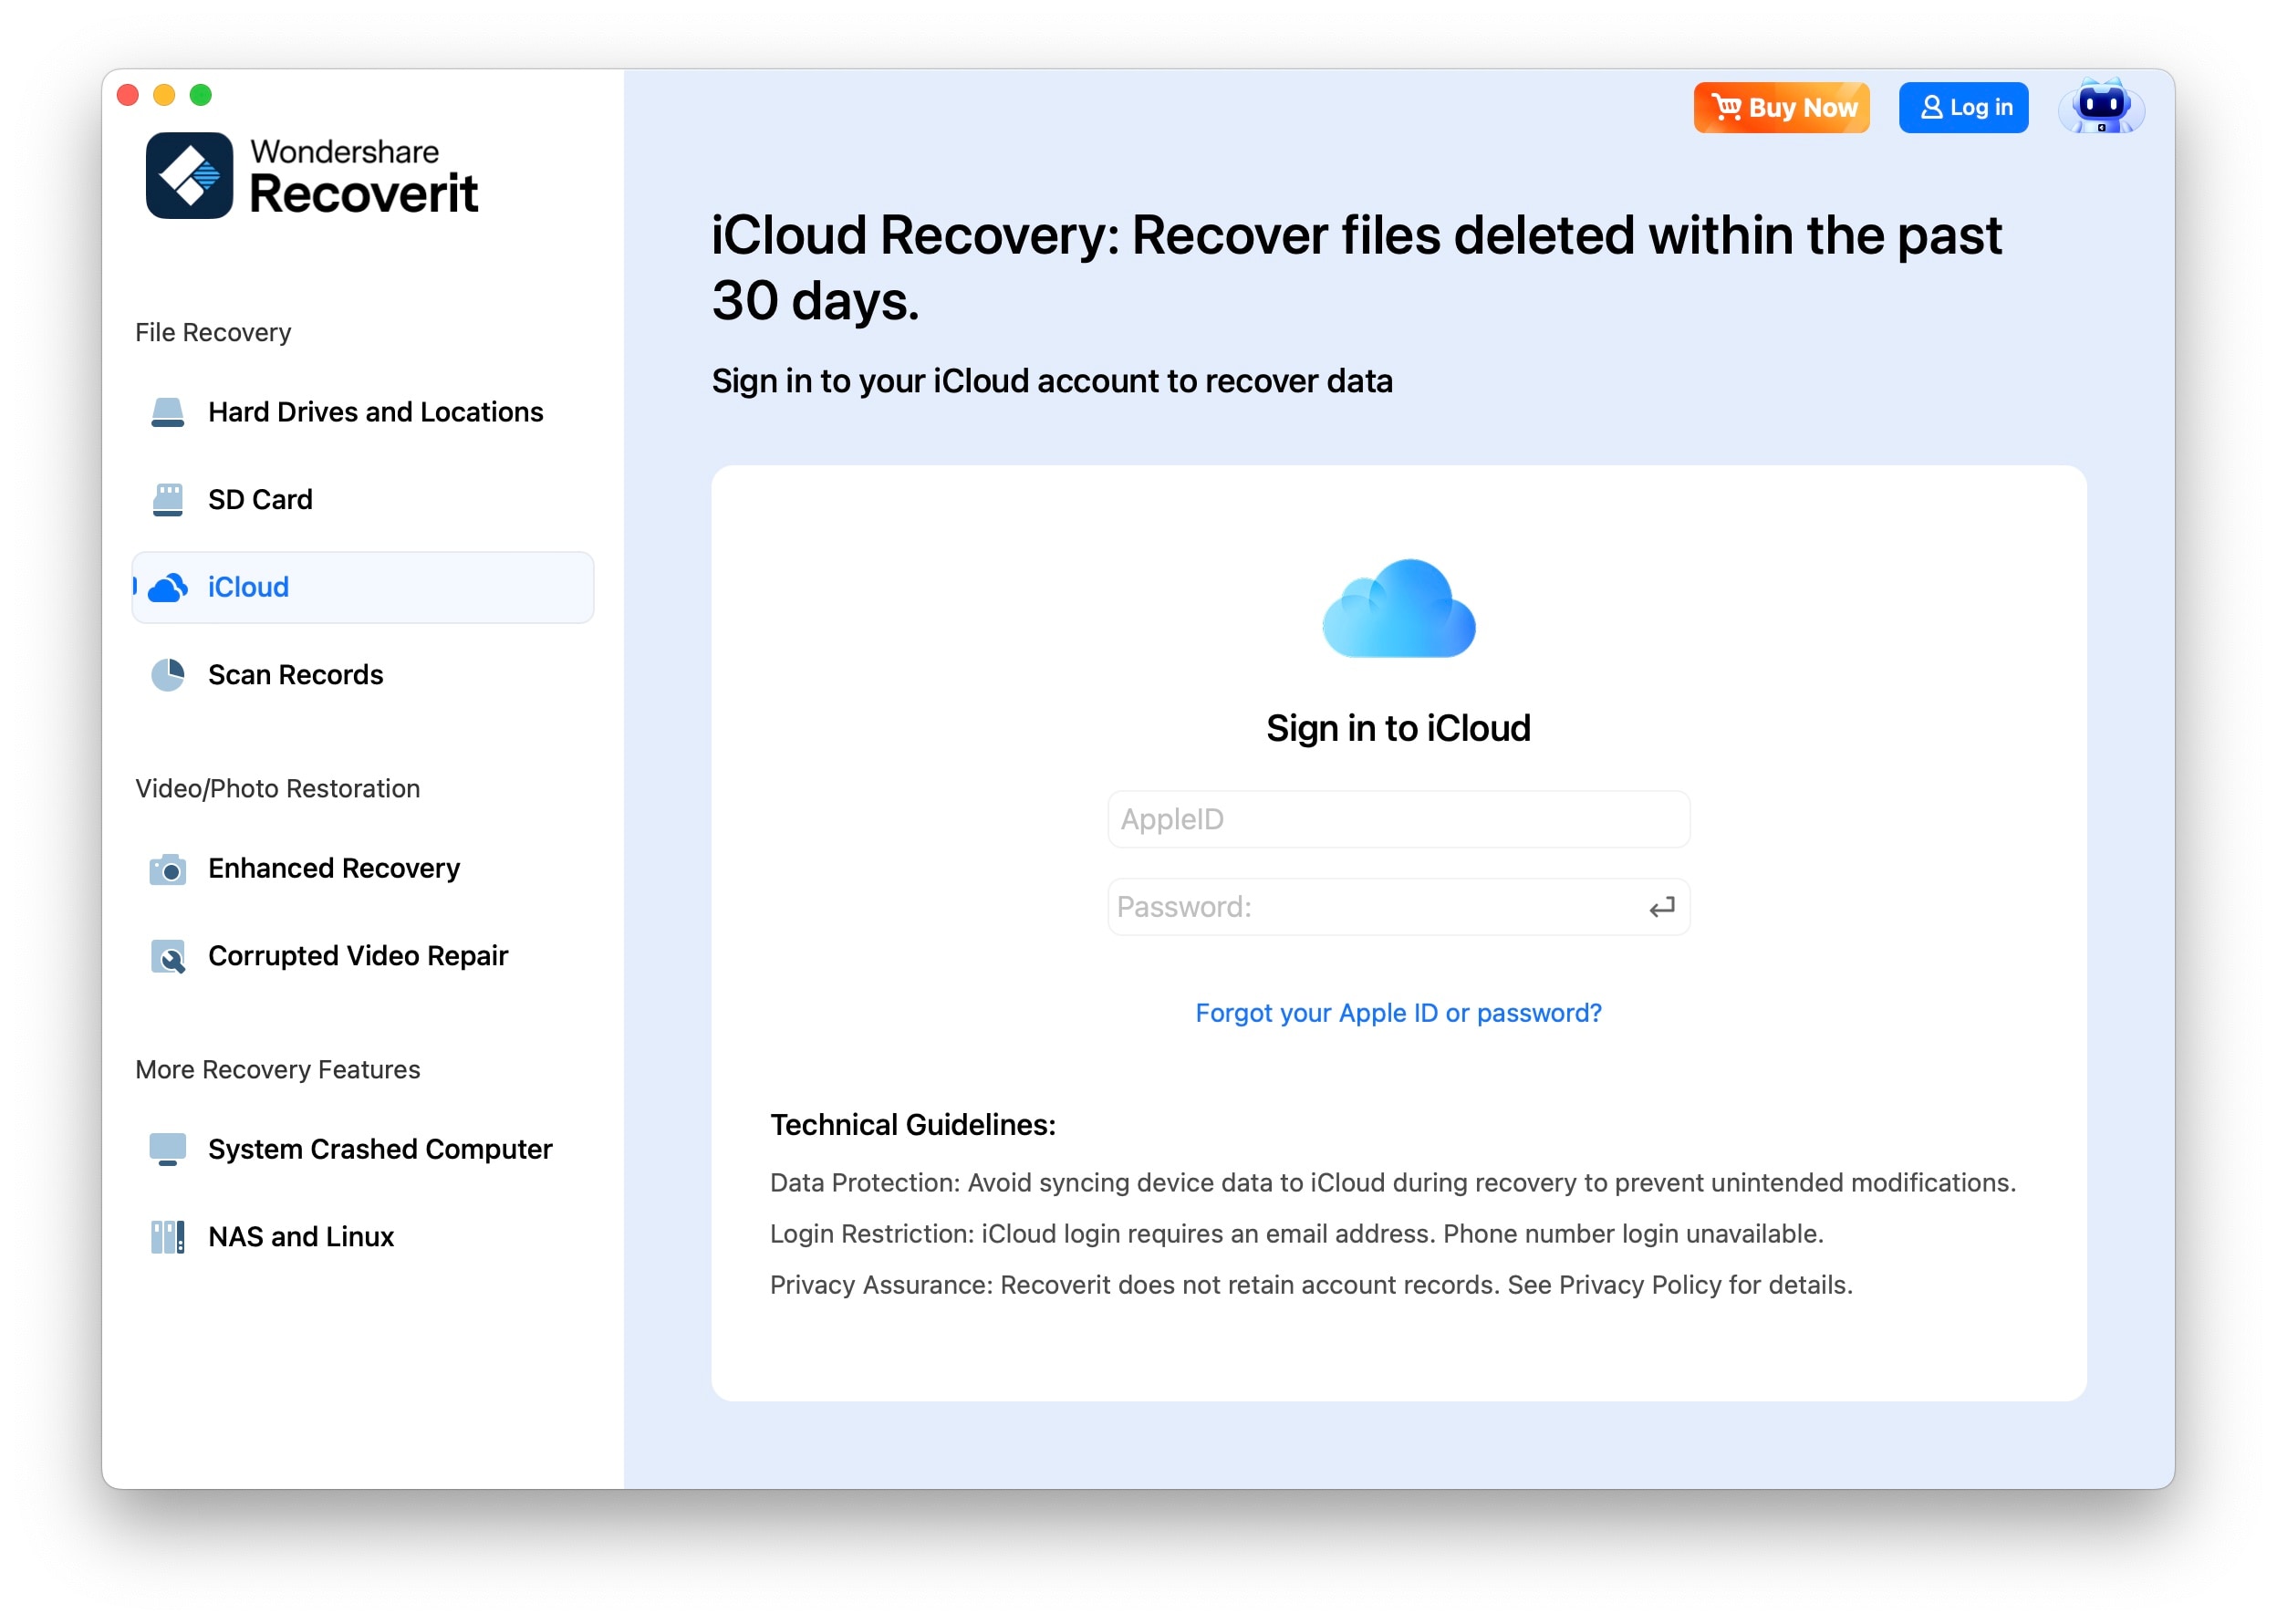The width and height of the screenshot is (2277, 1624).
Task: Open Corrupted Video Repair
Action: [363, 956]
